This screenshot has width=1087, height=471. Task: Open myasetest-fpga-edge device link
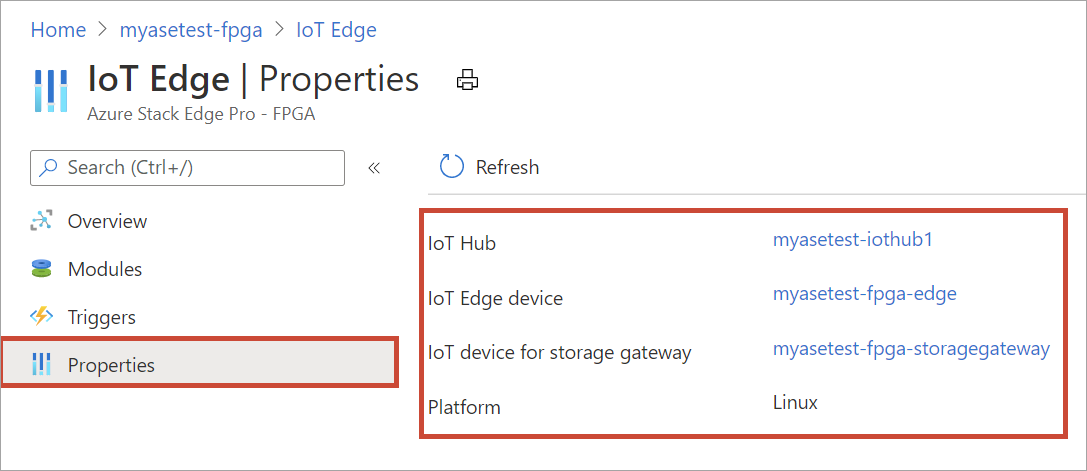[x=864, y=294]
